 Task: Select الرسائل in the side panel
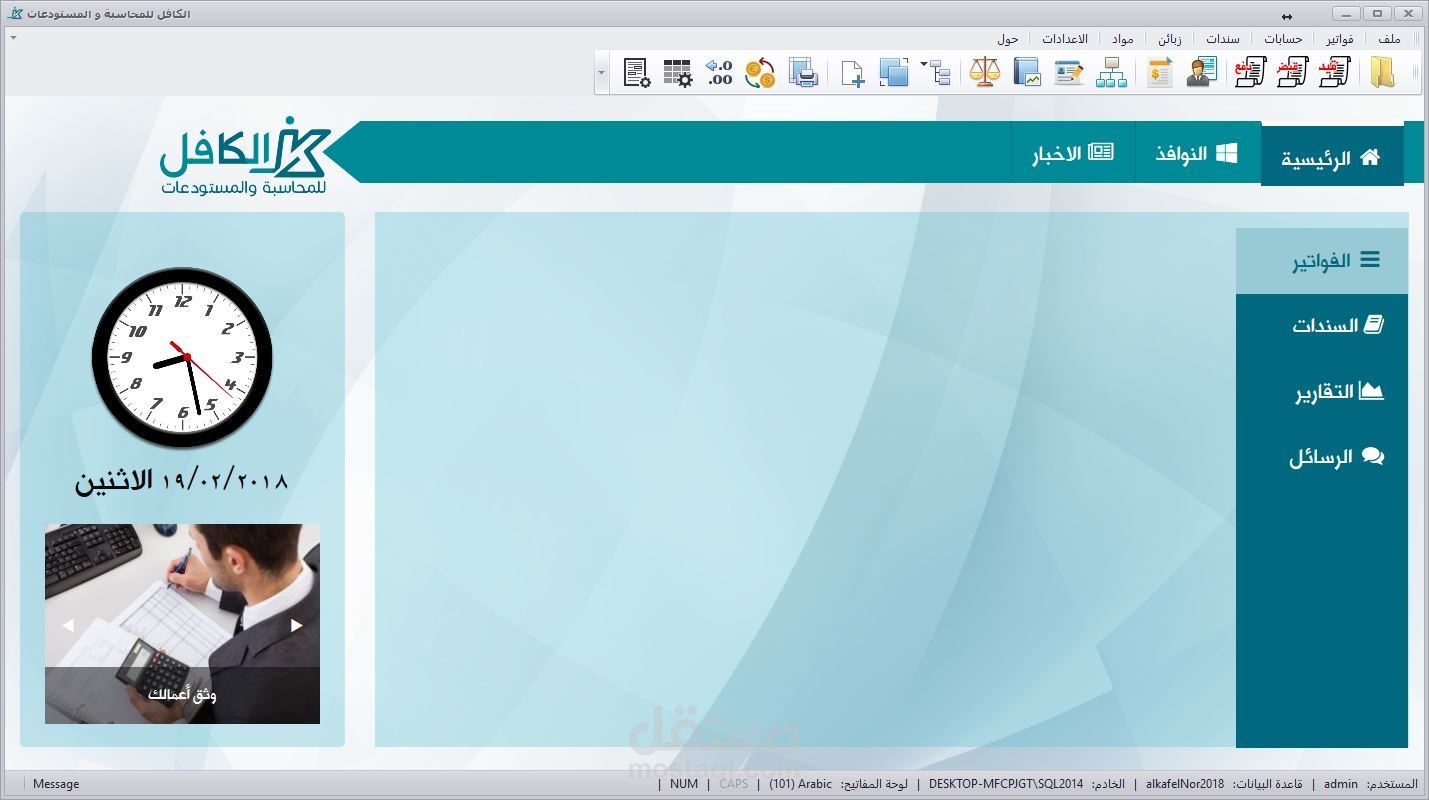point(1321,457)
